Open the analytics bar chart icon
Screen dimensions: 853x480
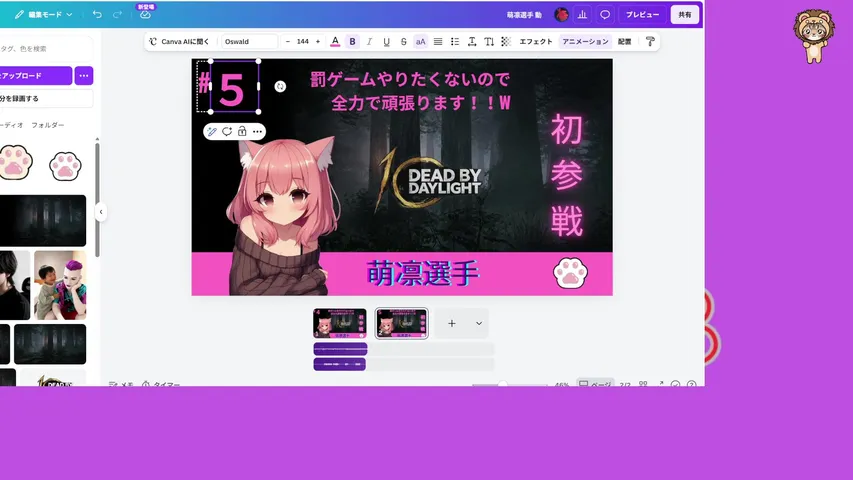[x=582, y=15]
